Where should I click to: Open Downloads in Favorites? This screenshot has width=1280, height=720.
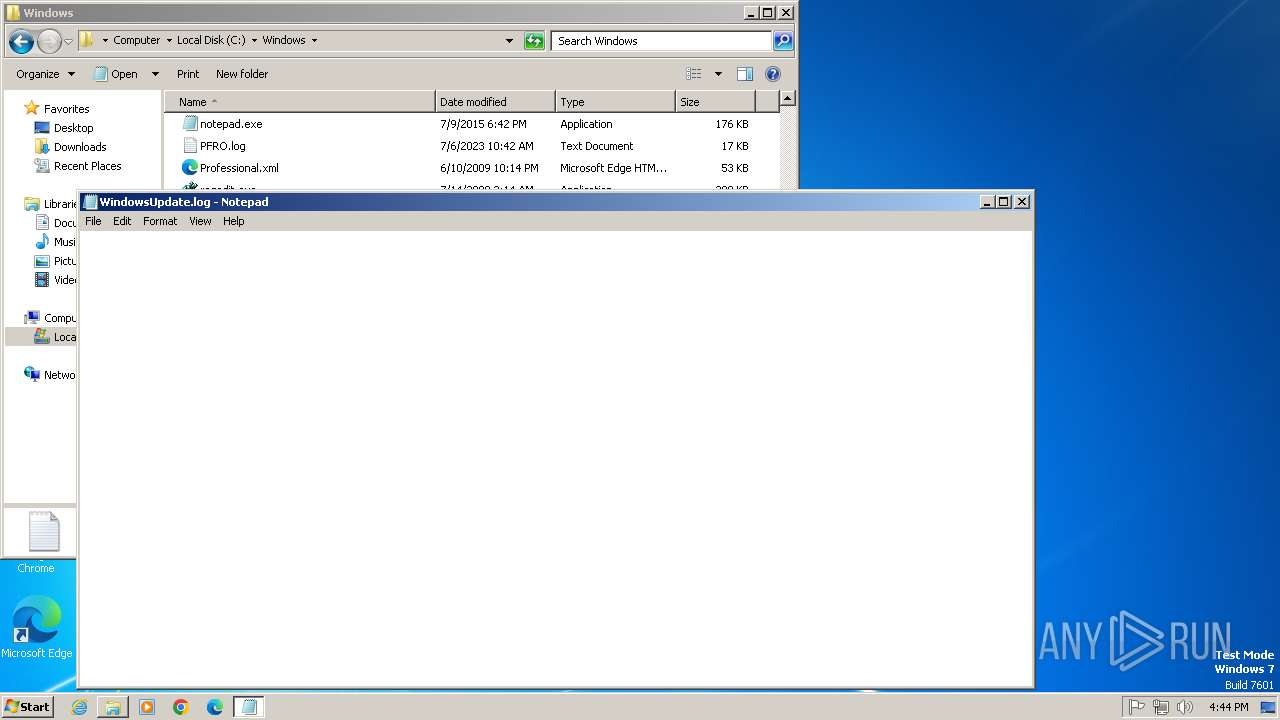[80, 147]
